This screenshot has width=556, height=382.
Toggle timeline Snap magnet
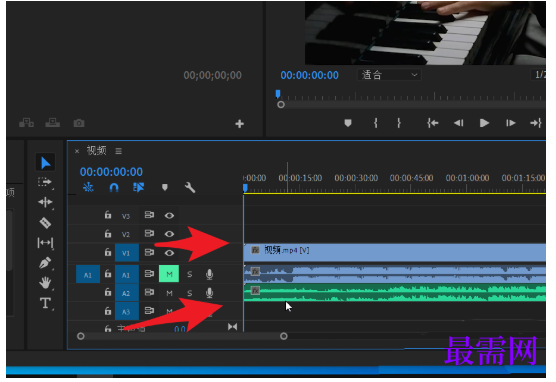(114, 187)
